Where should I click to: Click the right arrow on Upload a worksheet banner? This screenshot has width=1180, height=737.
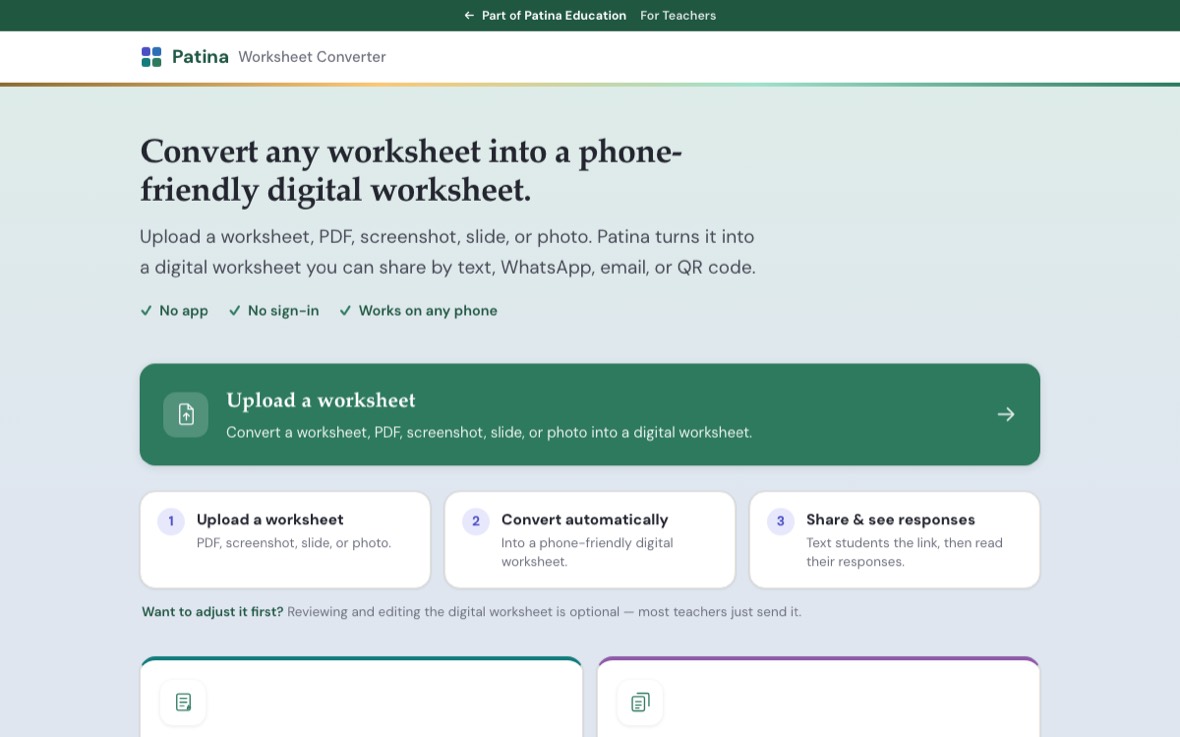[1006, 414]
